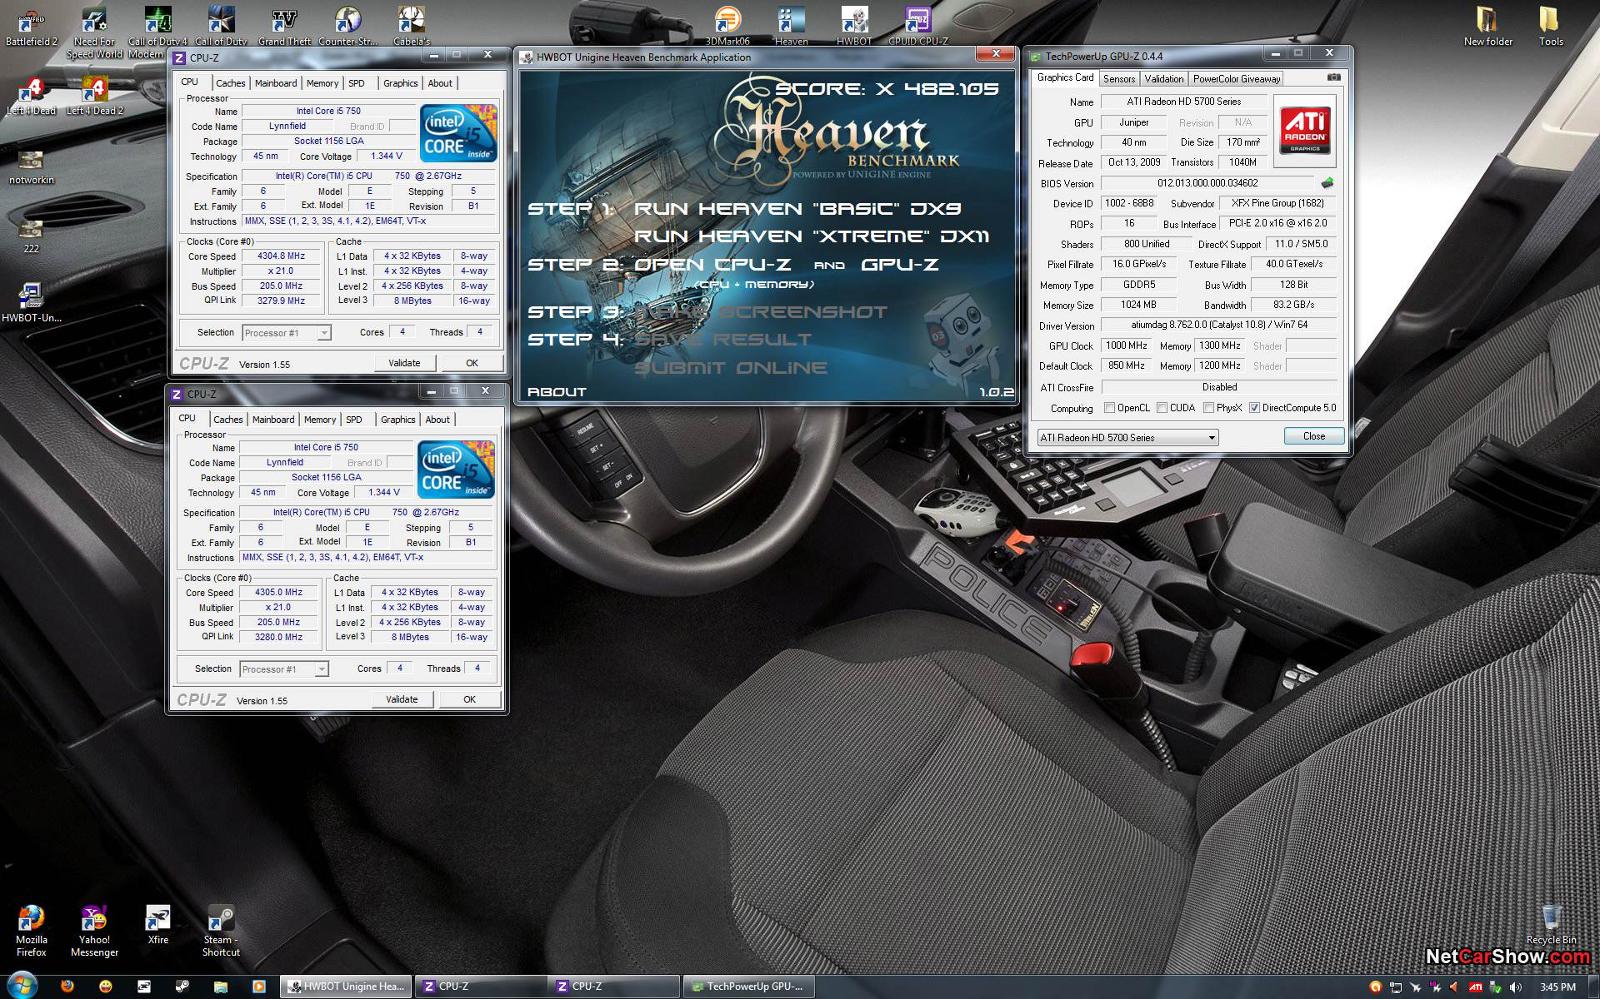Click the save BIOS icon in GPU-Z
1600x999 pixels.
click(x=1327, y=183)
